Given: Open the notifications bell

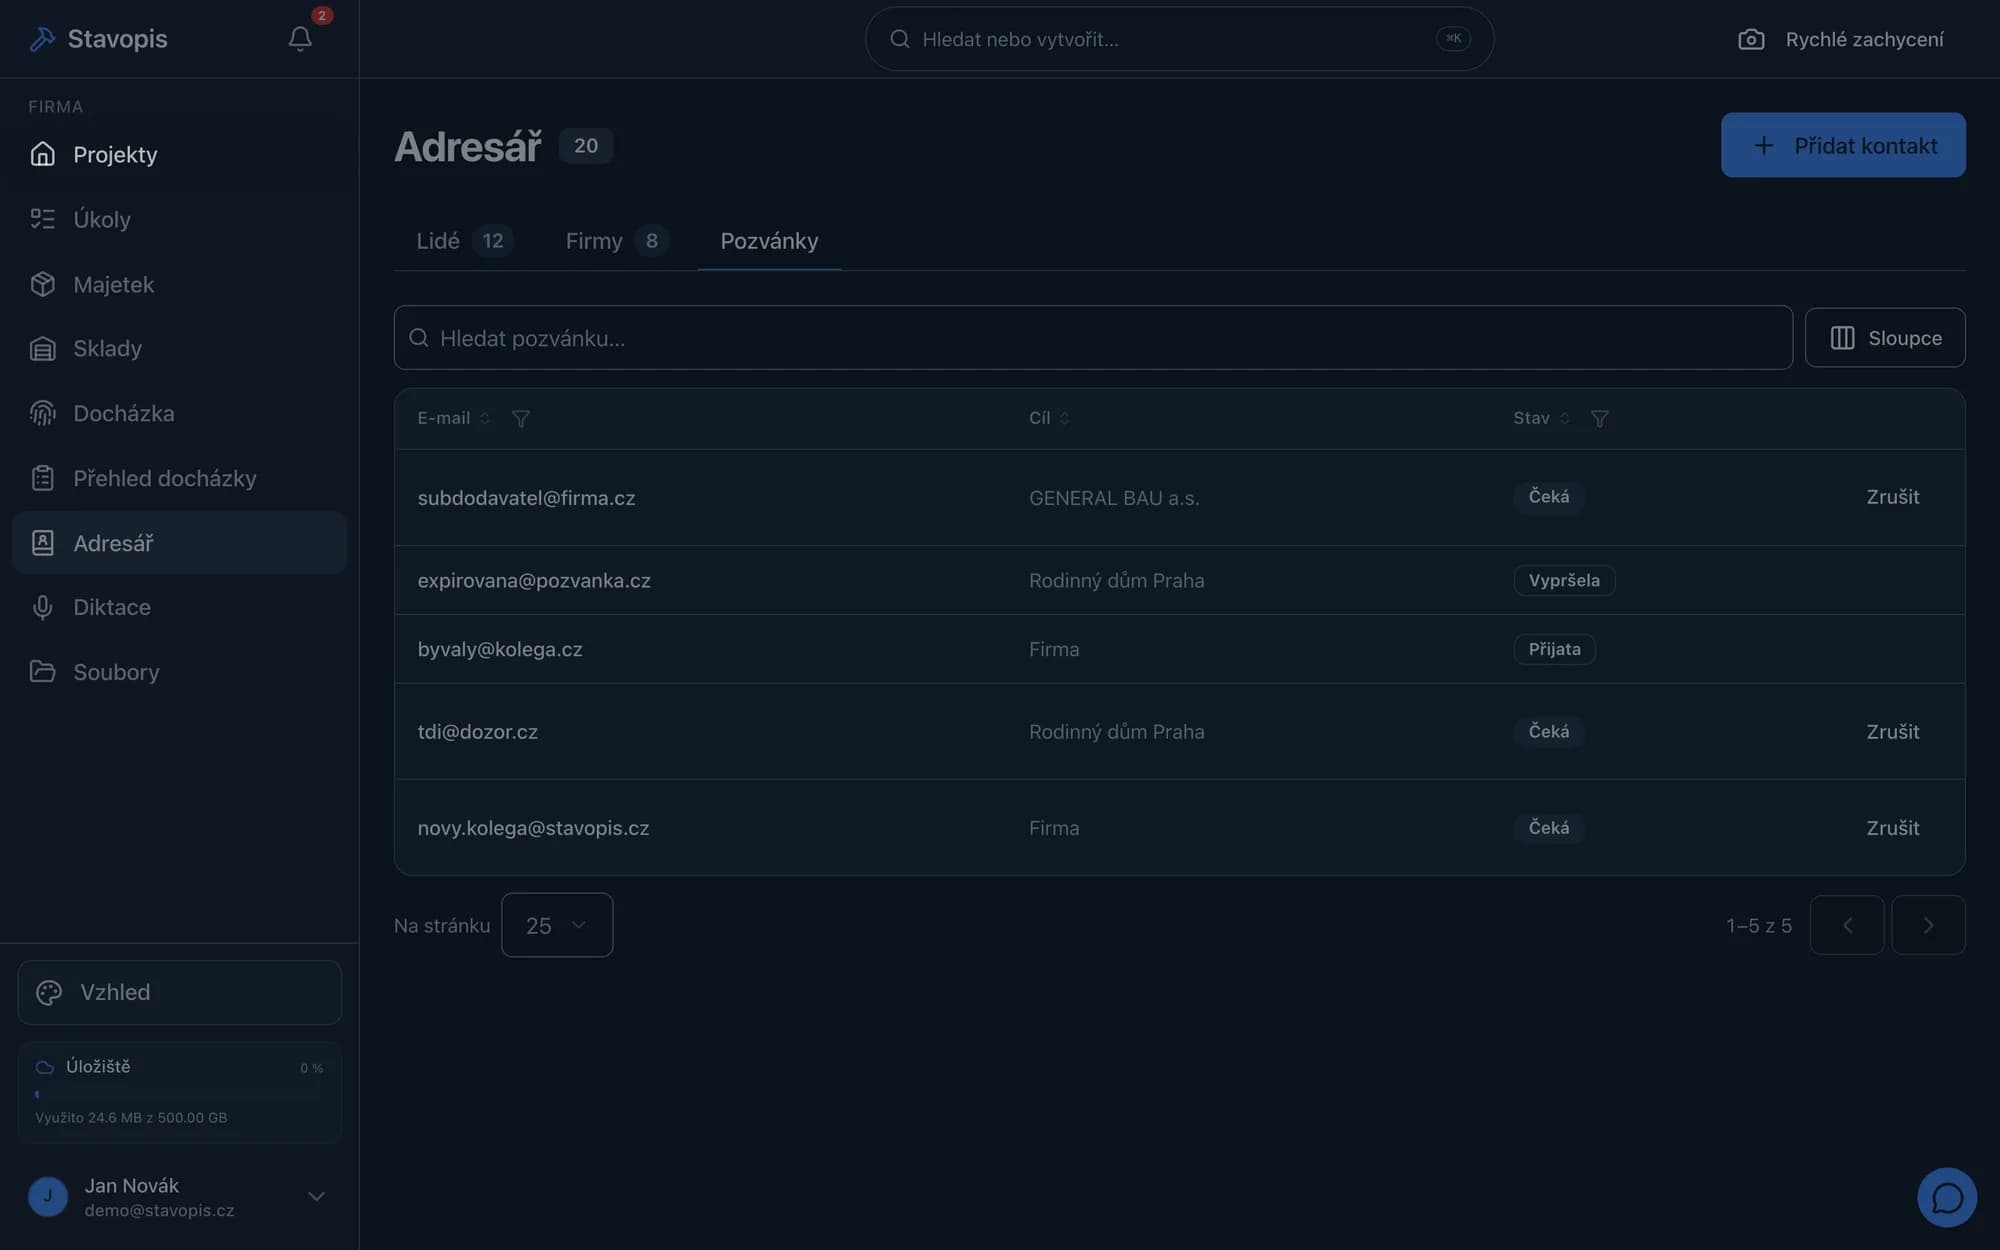Looking at the screenshot, I should click(x=300, y=39).
